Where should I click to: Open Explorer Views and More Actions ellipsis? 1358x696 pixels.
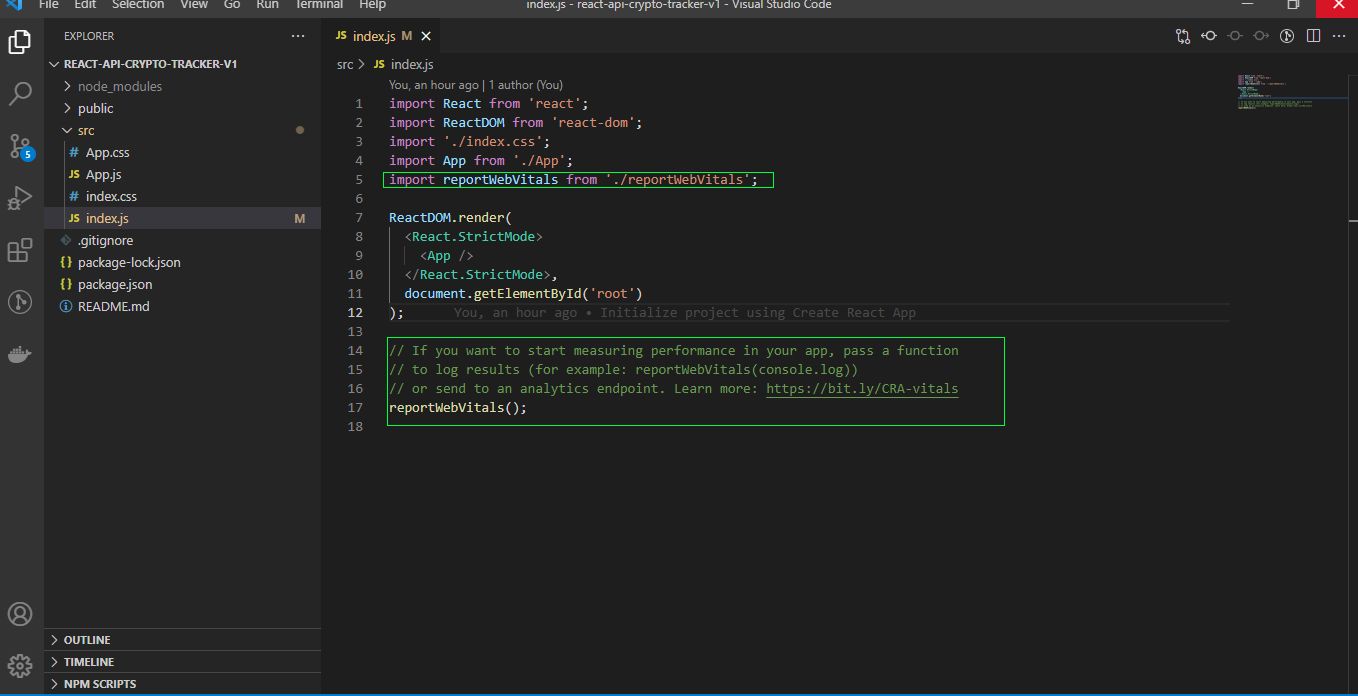tap(298, 36)
